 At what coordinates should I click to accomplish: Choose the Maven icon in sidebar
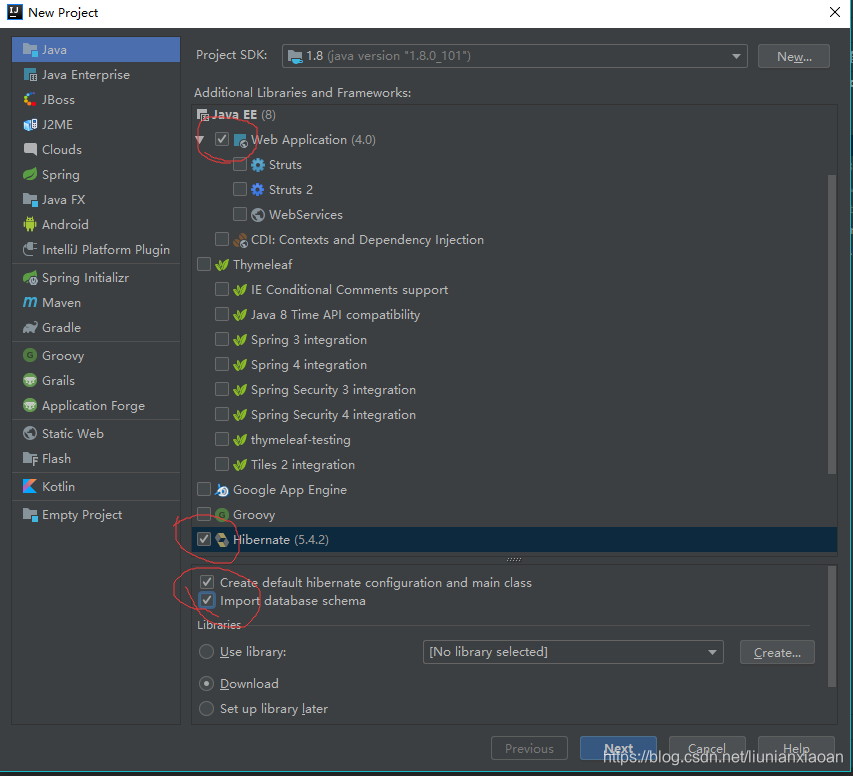point(30,302)
